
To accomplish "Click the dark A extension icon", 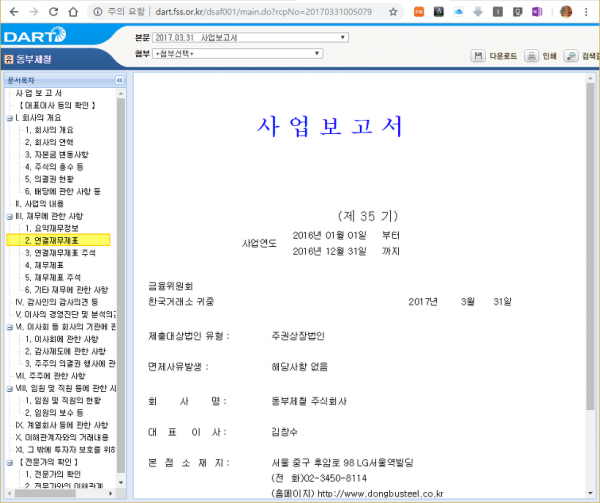I will click(439, 12).
